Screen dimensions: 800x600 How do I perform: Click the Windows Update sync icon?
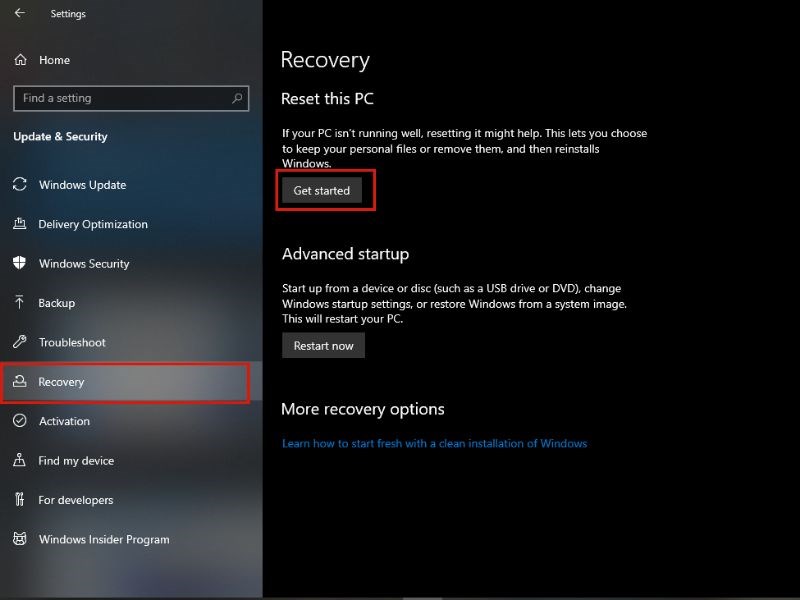pyautogui.click(x=19, y=185)
